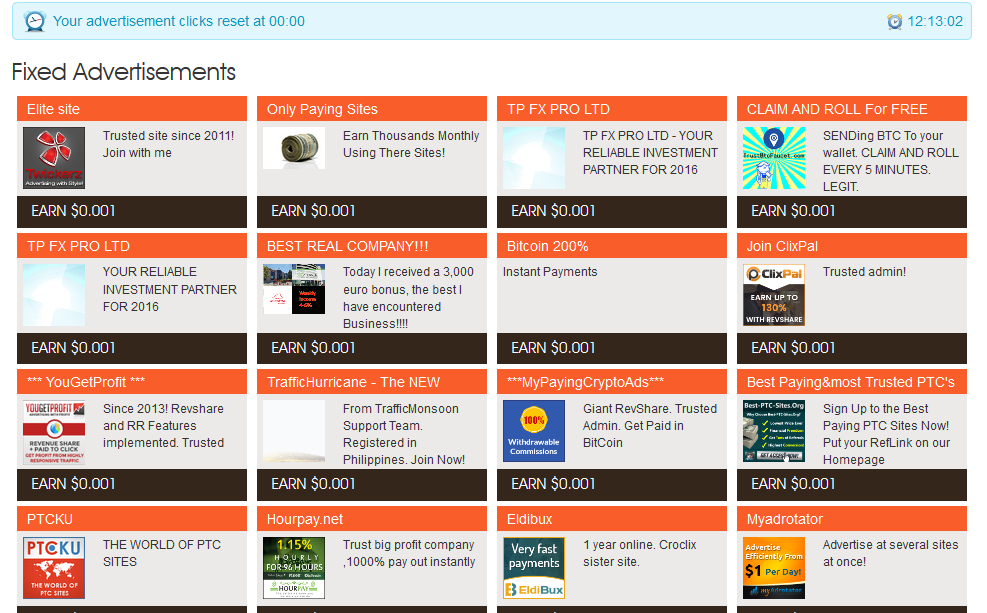The width and height of the screenshot is (987, 613).
Task: Click 'Instant Payments' text in Bitcoin 200% ad
Action: (x=550, y=272)
